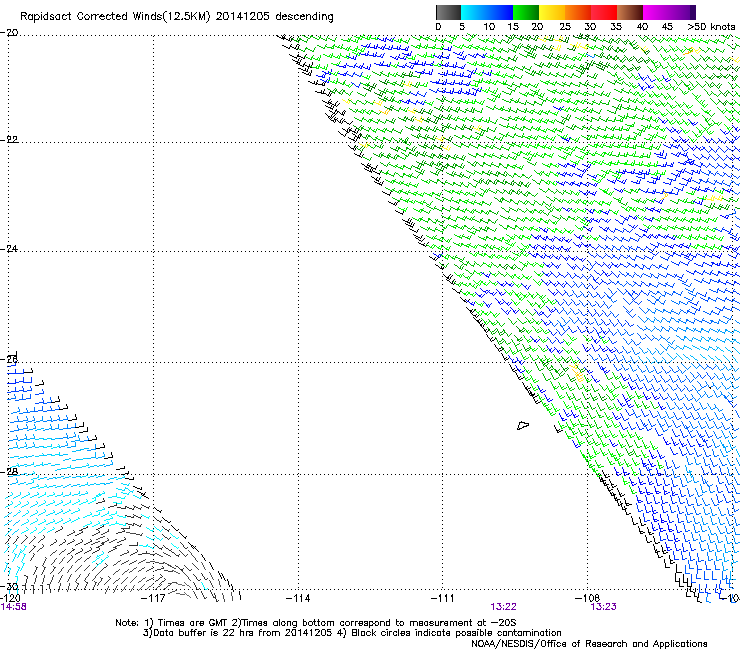Image resolution: width=740 pixels, height=650 pixels.
Task: Click the note 'Black circles indicate possible contamination'
Action: pyautogui.click(x=456, y=633)
